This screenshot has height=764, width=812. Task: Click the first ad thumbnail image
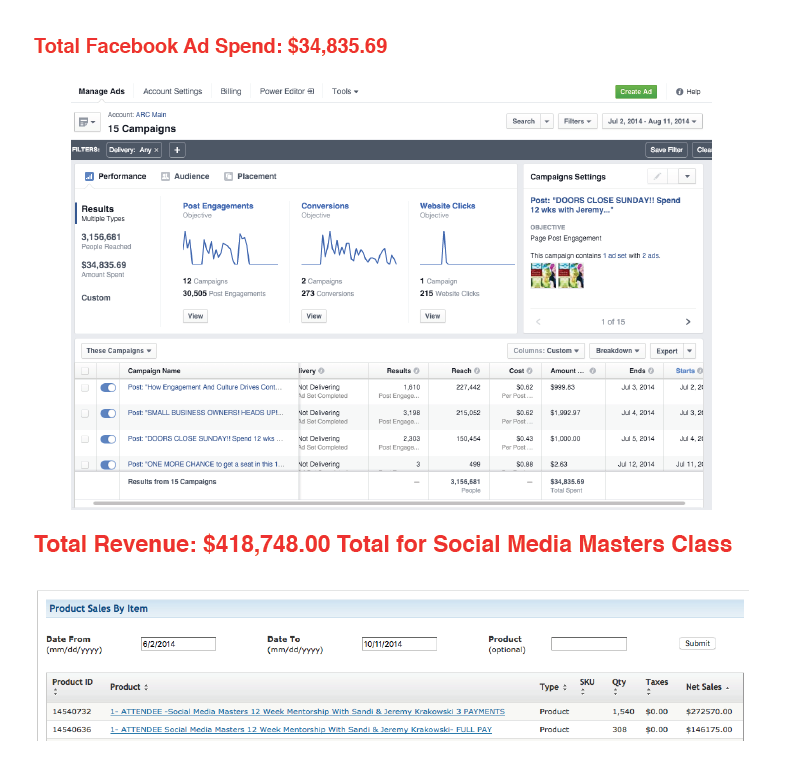click(x=537, y=277)
